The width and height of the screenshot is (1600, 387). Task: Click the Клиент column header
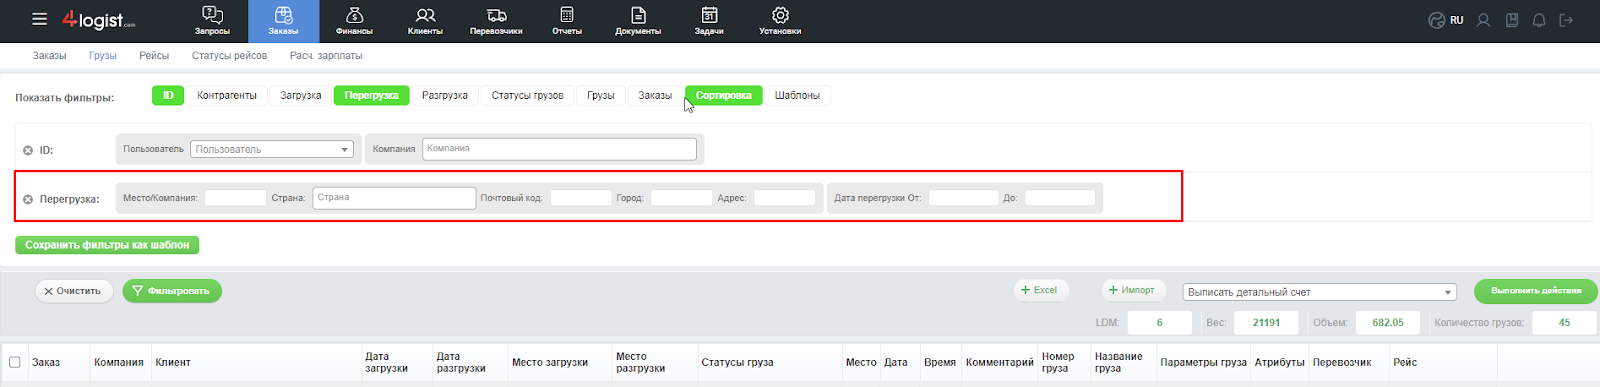pos(173,362)
